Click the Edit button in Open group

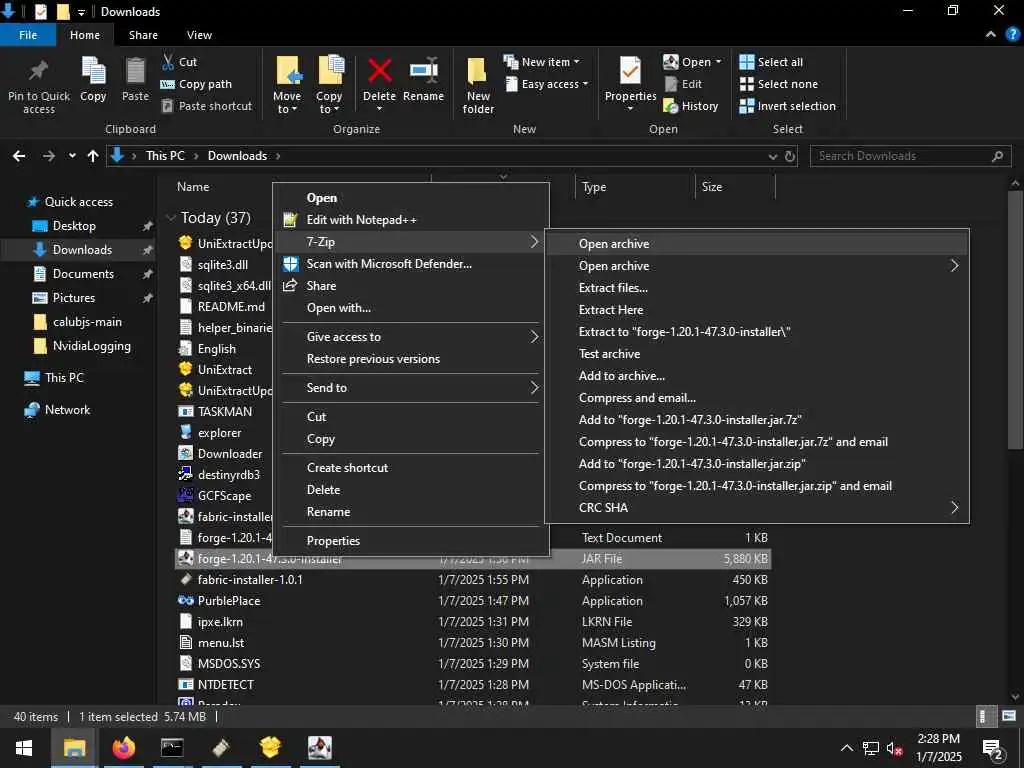point(683,84)
